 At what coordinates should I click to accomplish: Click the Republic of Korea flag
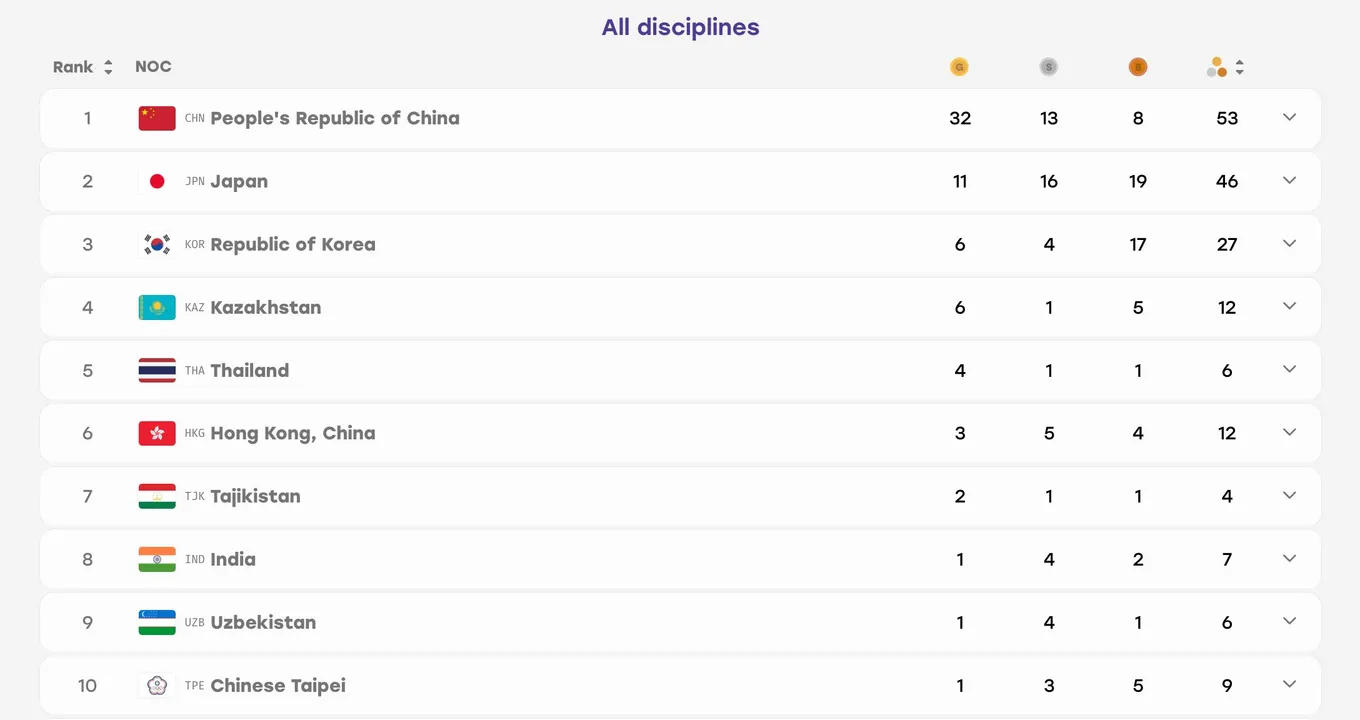[x=157, y=244]
